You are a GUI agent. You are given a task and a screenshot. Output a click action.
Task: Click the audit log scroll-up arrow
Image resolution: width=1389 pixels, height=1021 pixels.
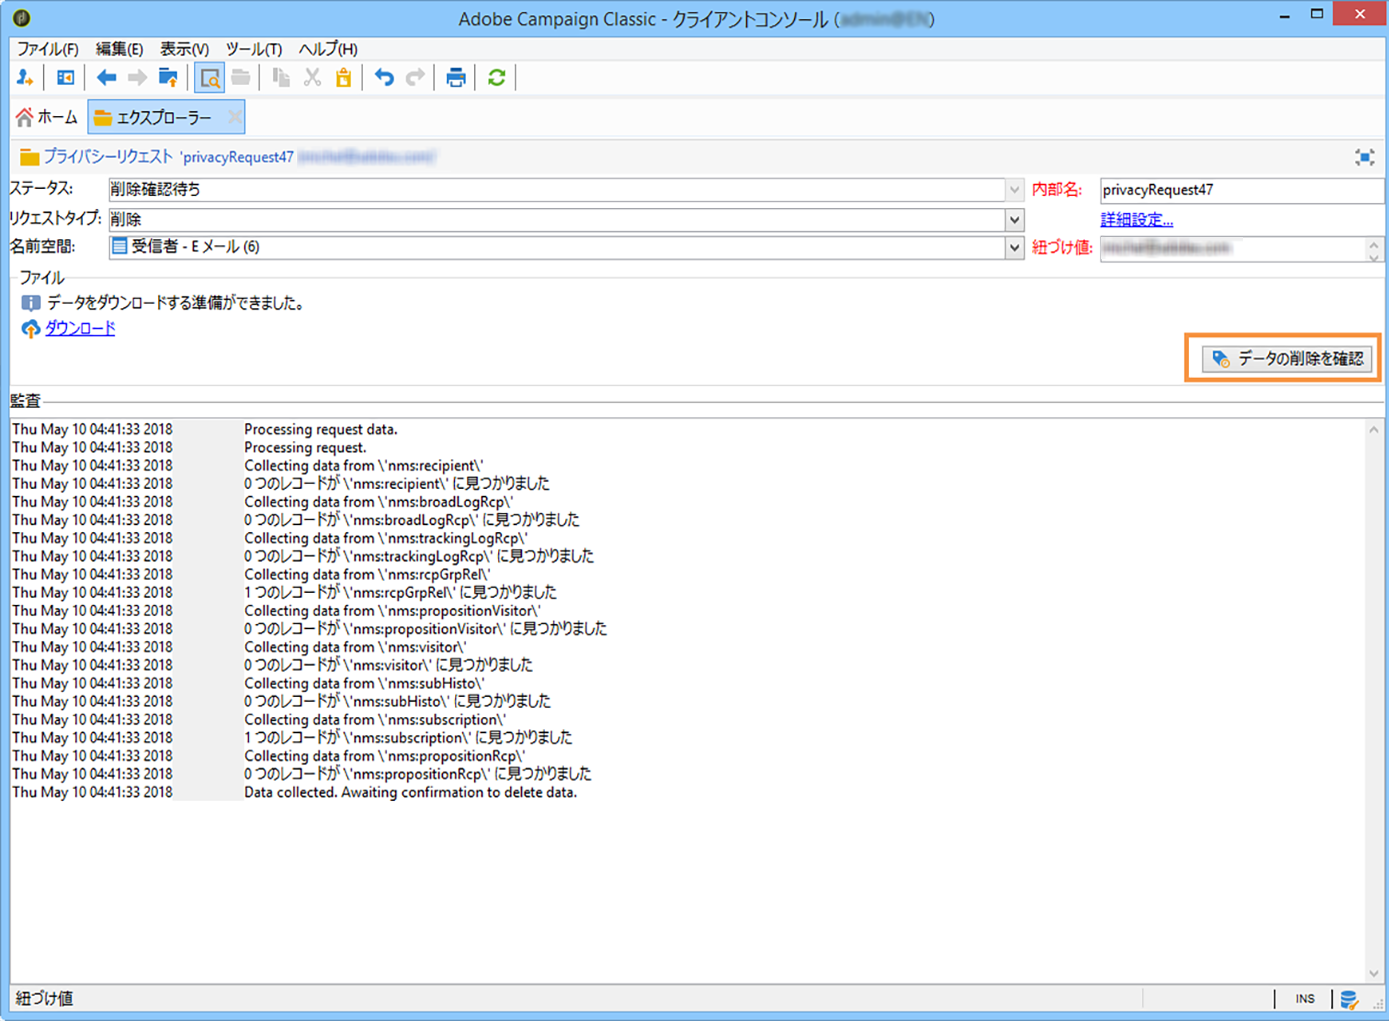point(1374,430)
